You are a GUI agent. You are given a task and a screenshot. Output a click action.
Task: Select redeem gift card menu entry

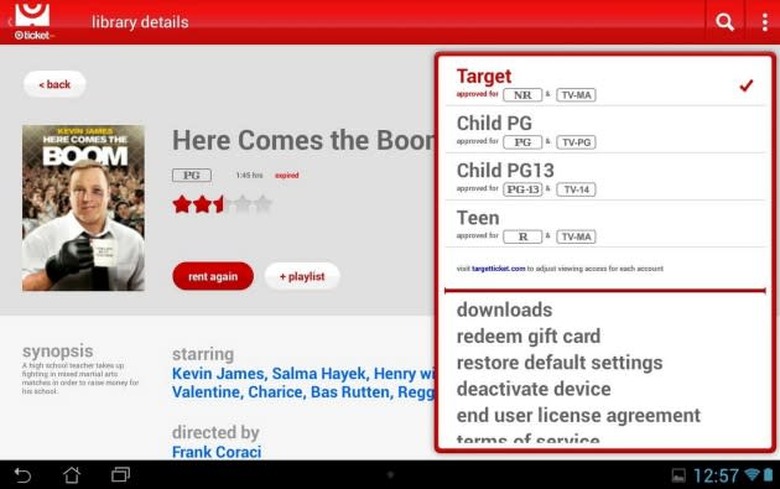click(x=528, y=336)
